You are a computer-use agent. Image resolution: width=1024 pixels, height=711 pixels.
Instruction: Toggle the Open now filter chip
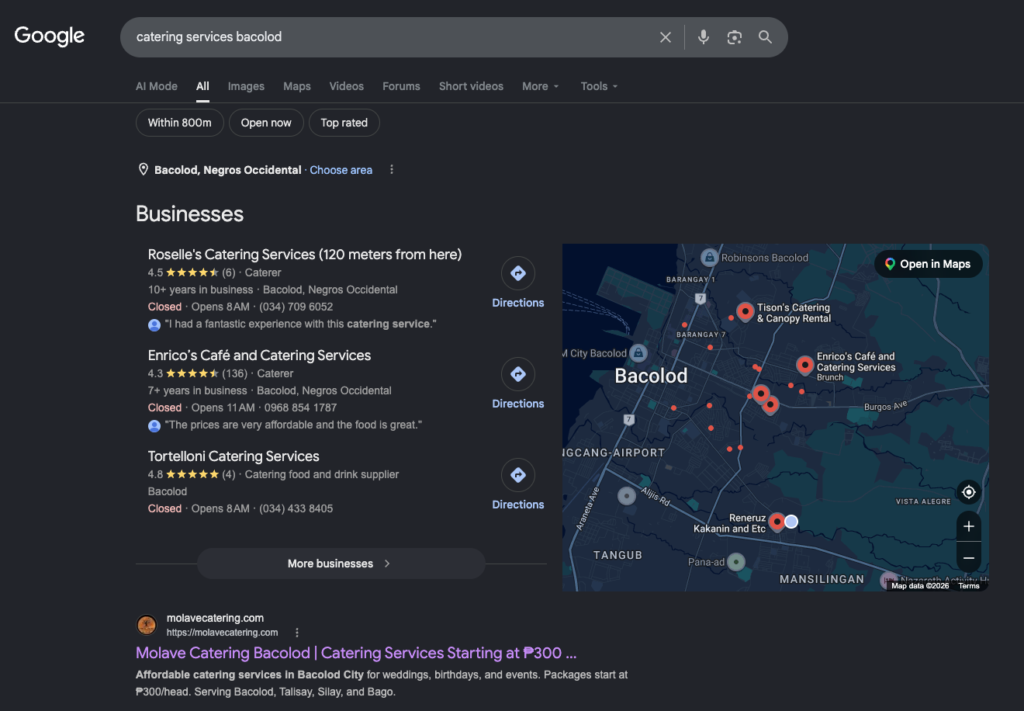point(266,123)
